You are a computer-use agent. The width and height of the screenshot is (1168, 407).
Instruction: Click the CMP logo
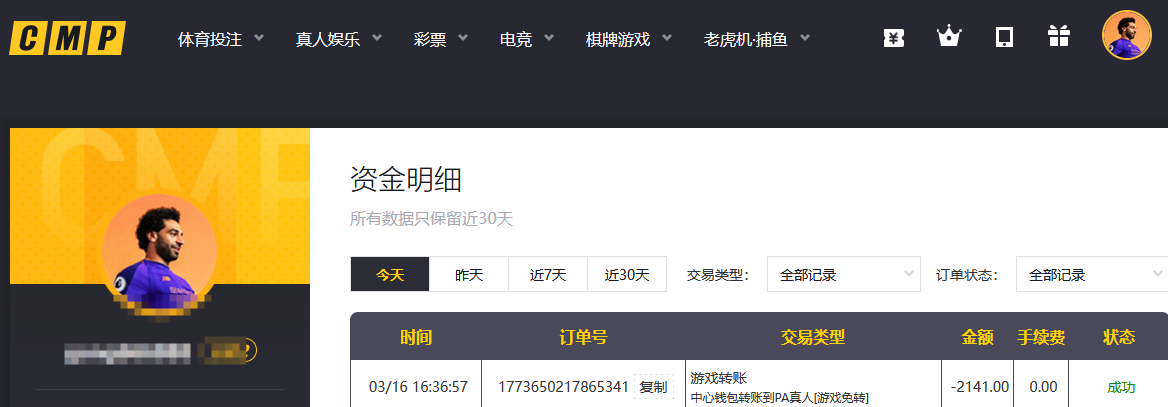click(x=68, y=38)
